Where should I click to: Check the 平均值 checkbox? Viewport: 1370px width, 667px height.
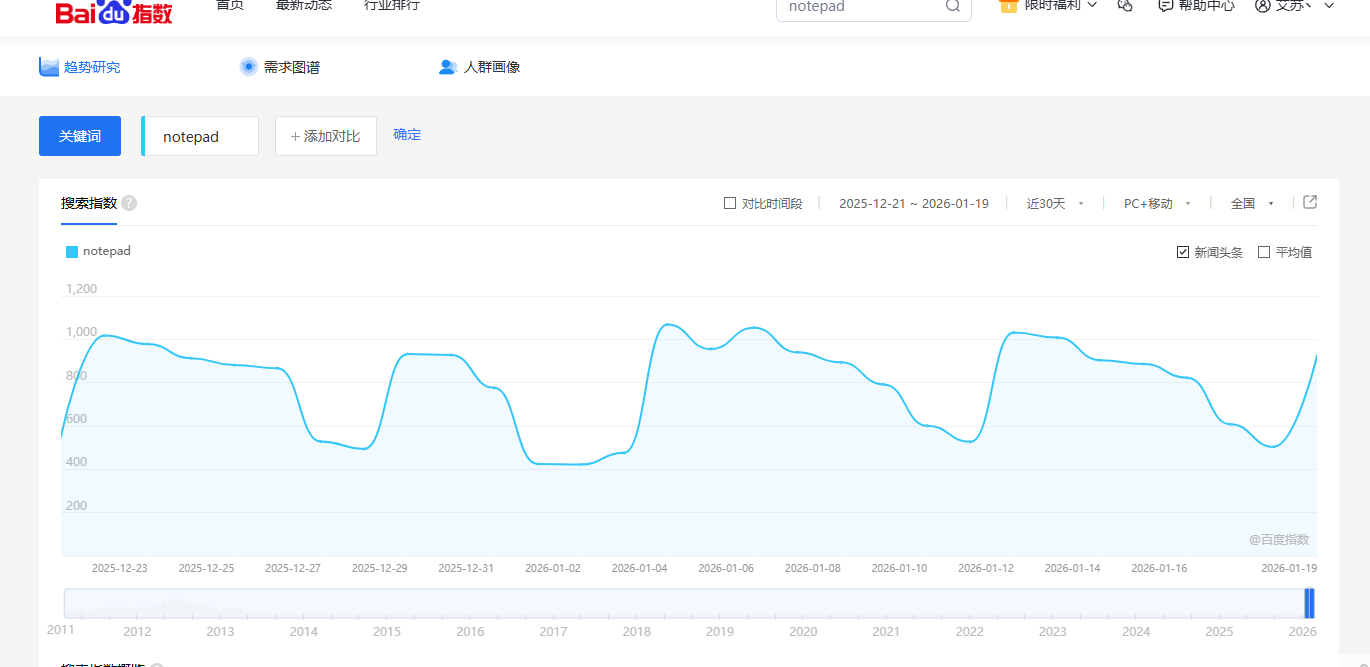[x=1264, y=252]
